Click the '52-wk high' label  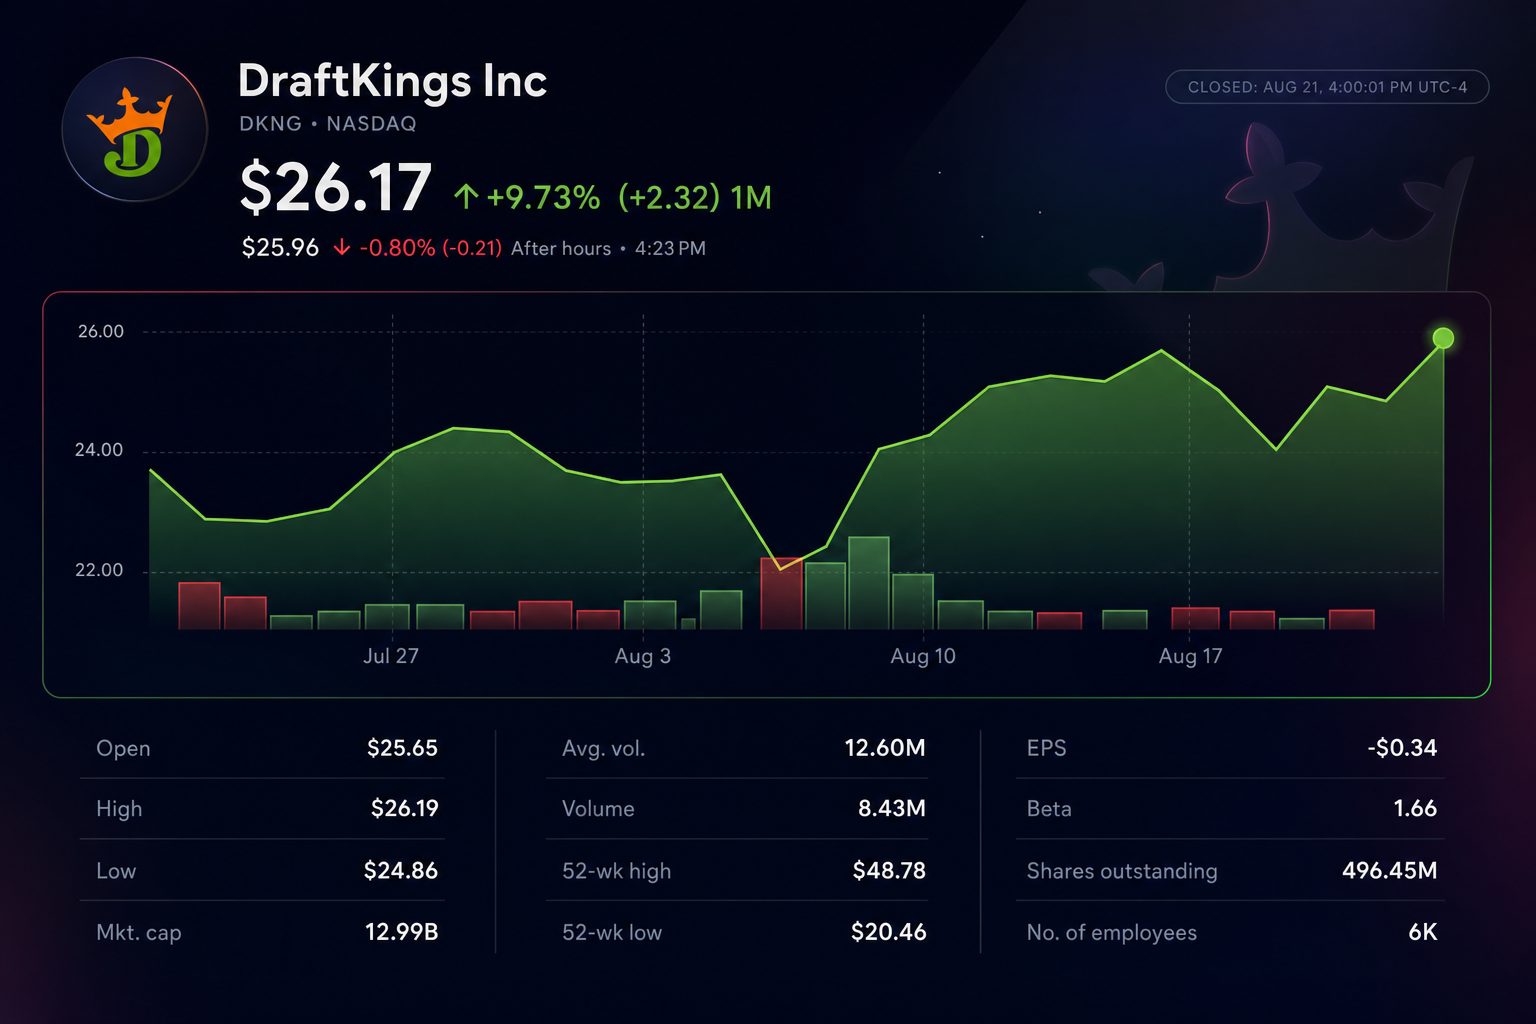click(616, 871)
